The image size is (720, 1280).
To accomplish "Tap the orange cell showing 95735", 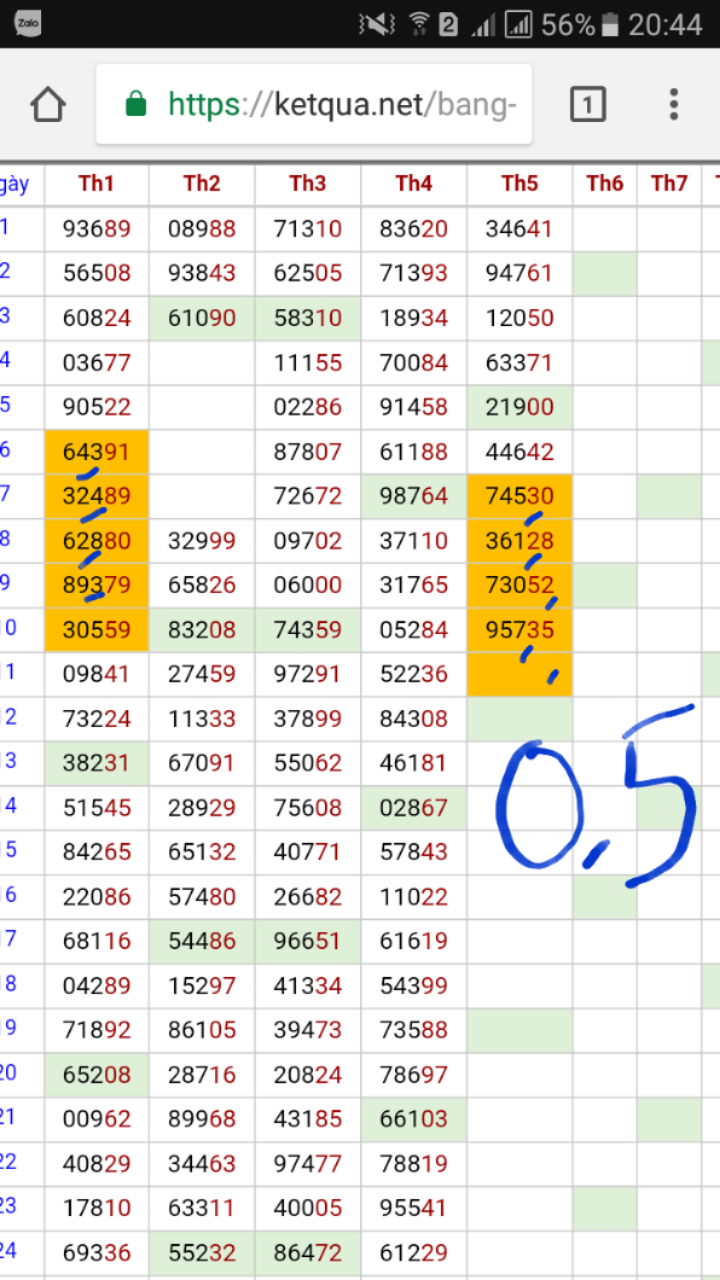I will (520, 630).
